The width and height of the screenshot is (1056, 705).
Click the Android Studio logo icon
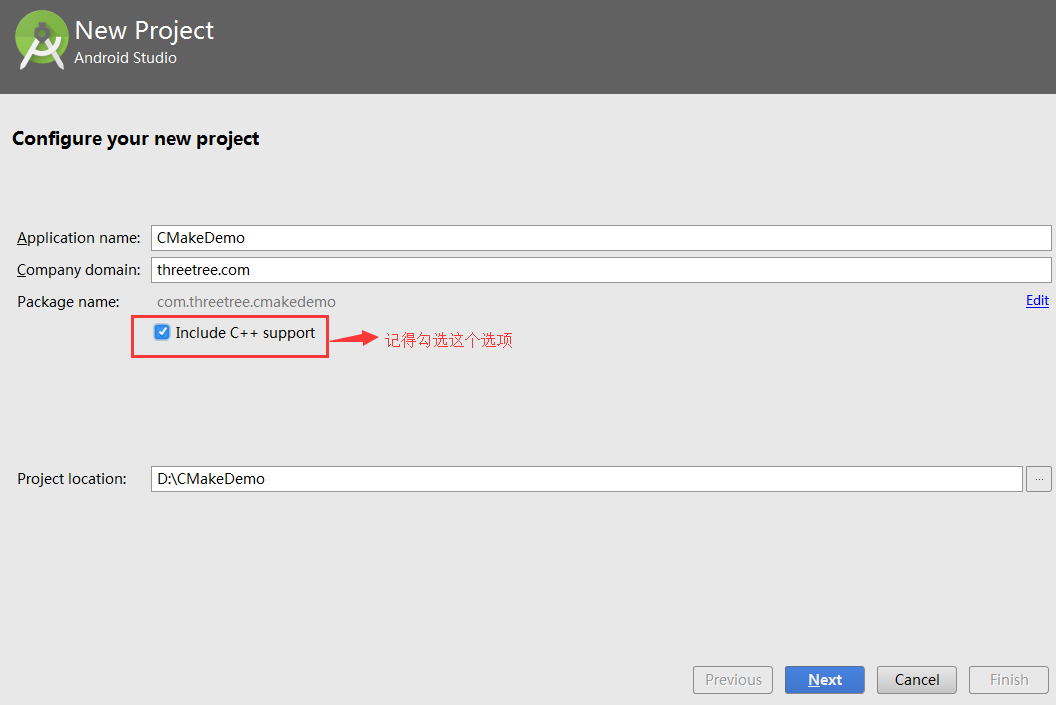[41, 40]
